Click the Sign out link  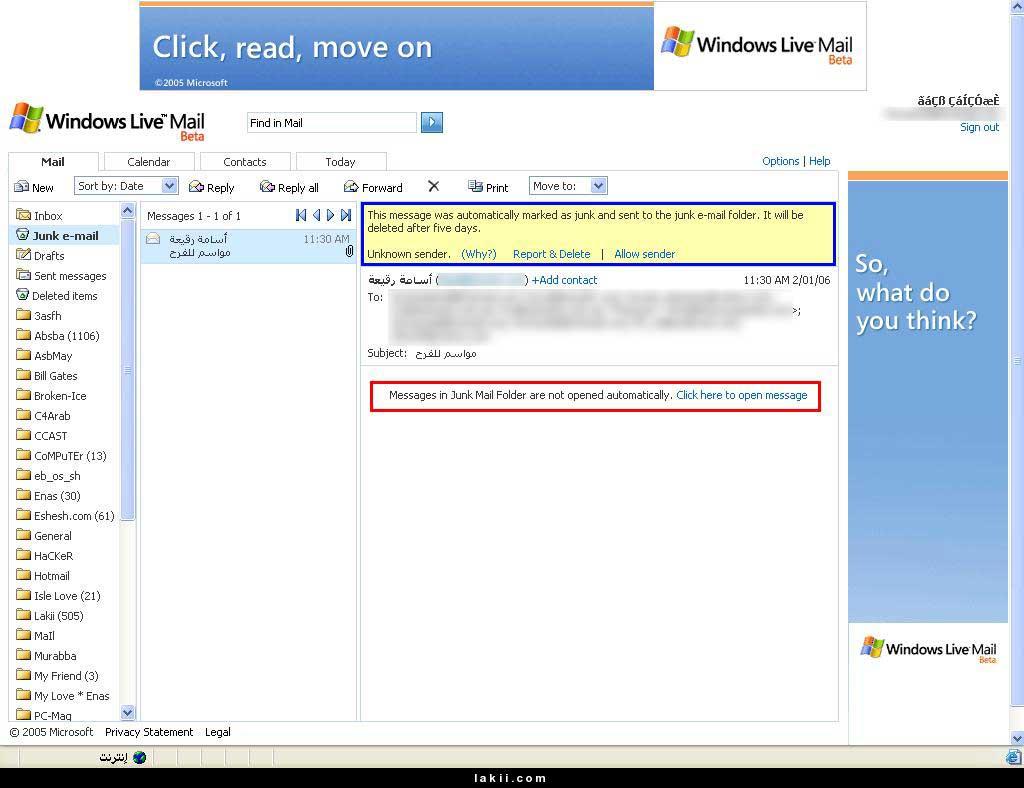pyautogui.click(x=980, y=127)
